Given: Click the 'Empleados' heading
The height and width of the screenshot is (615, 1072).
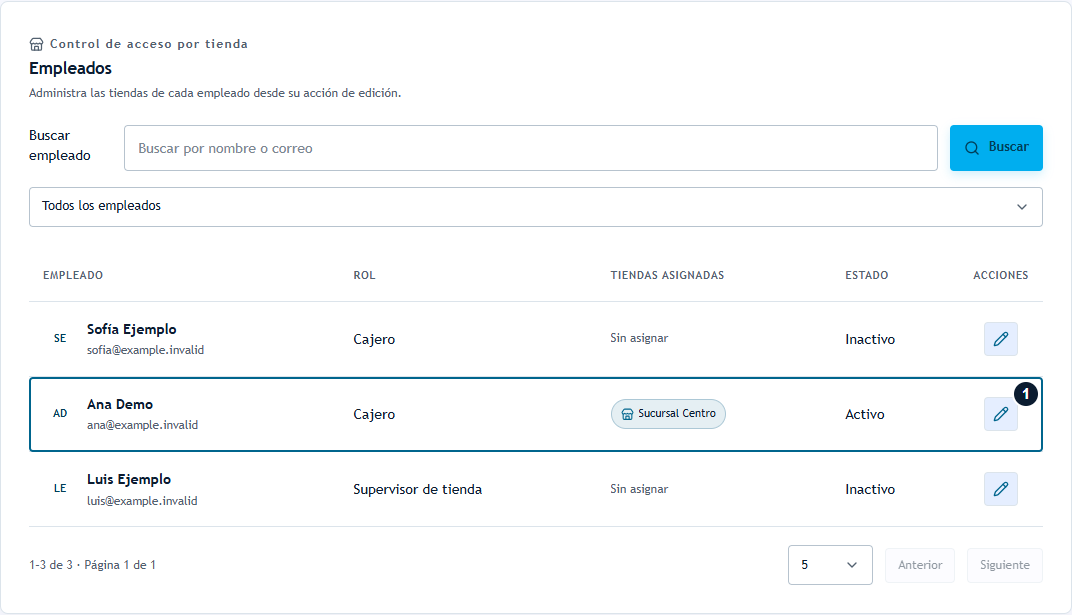Looking at the screenshot, I should 70,68.
